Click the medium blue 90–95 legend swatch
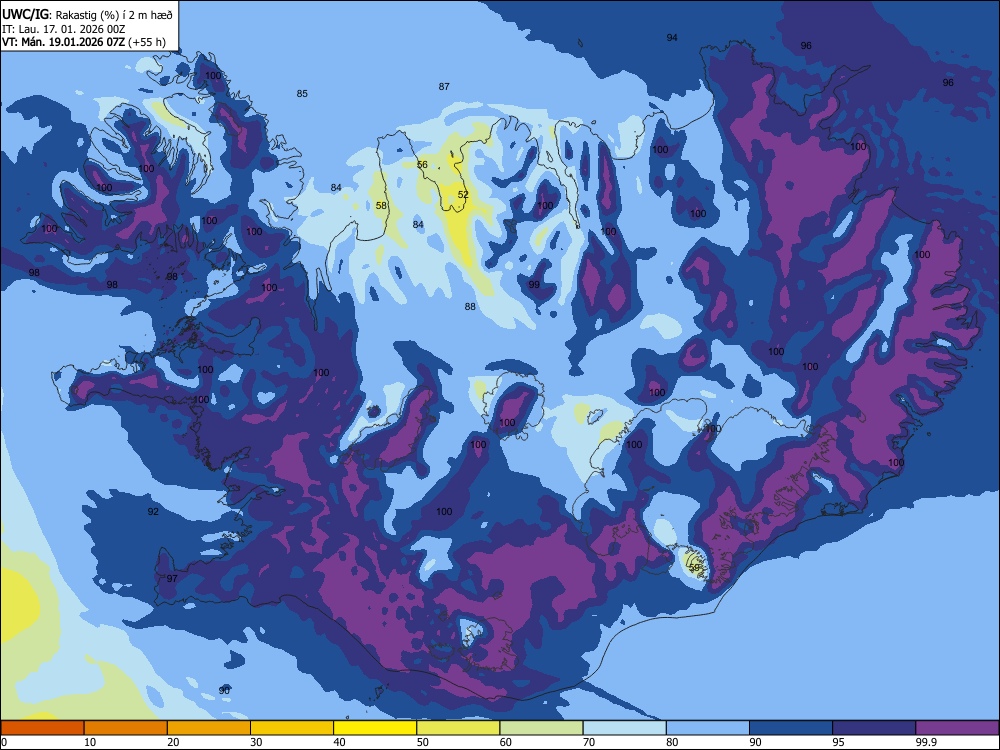The width and height of the screenshot is (1000, 750). pos(791,728)
